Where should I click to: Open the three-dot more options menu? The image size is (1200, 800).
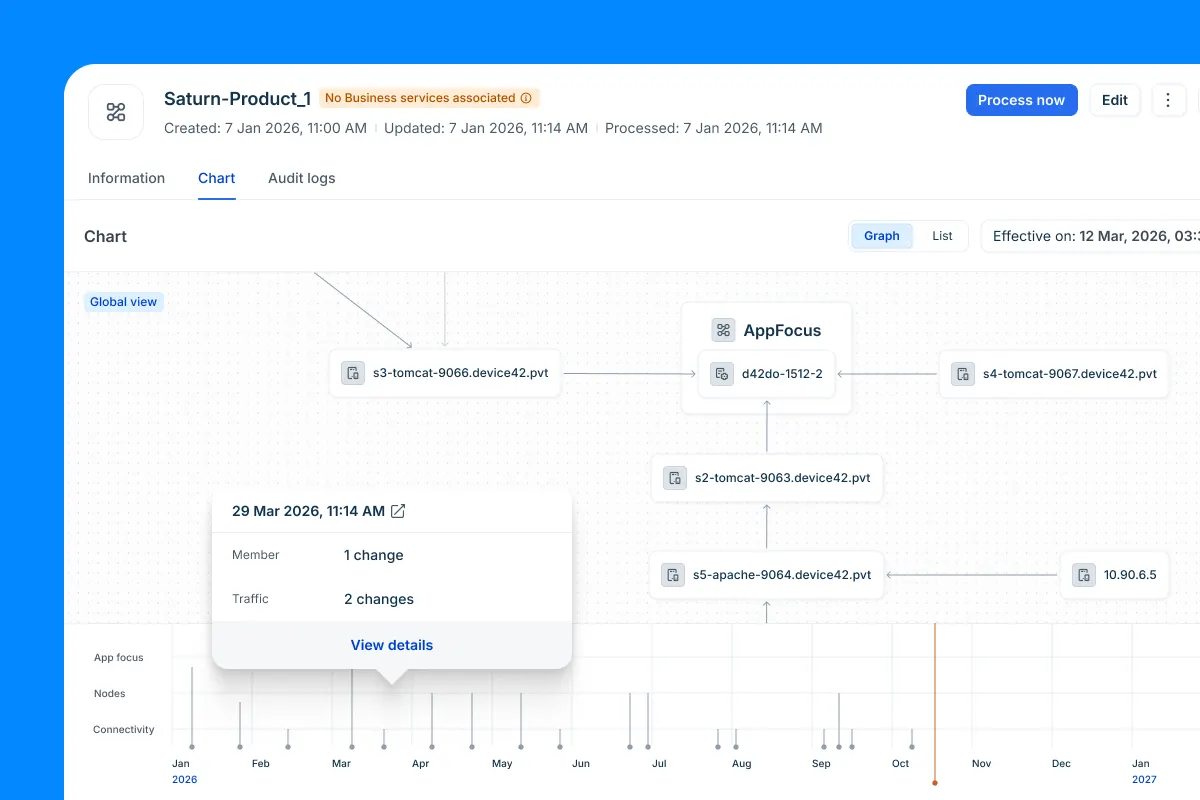coord(1168,100)
